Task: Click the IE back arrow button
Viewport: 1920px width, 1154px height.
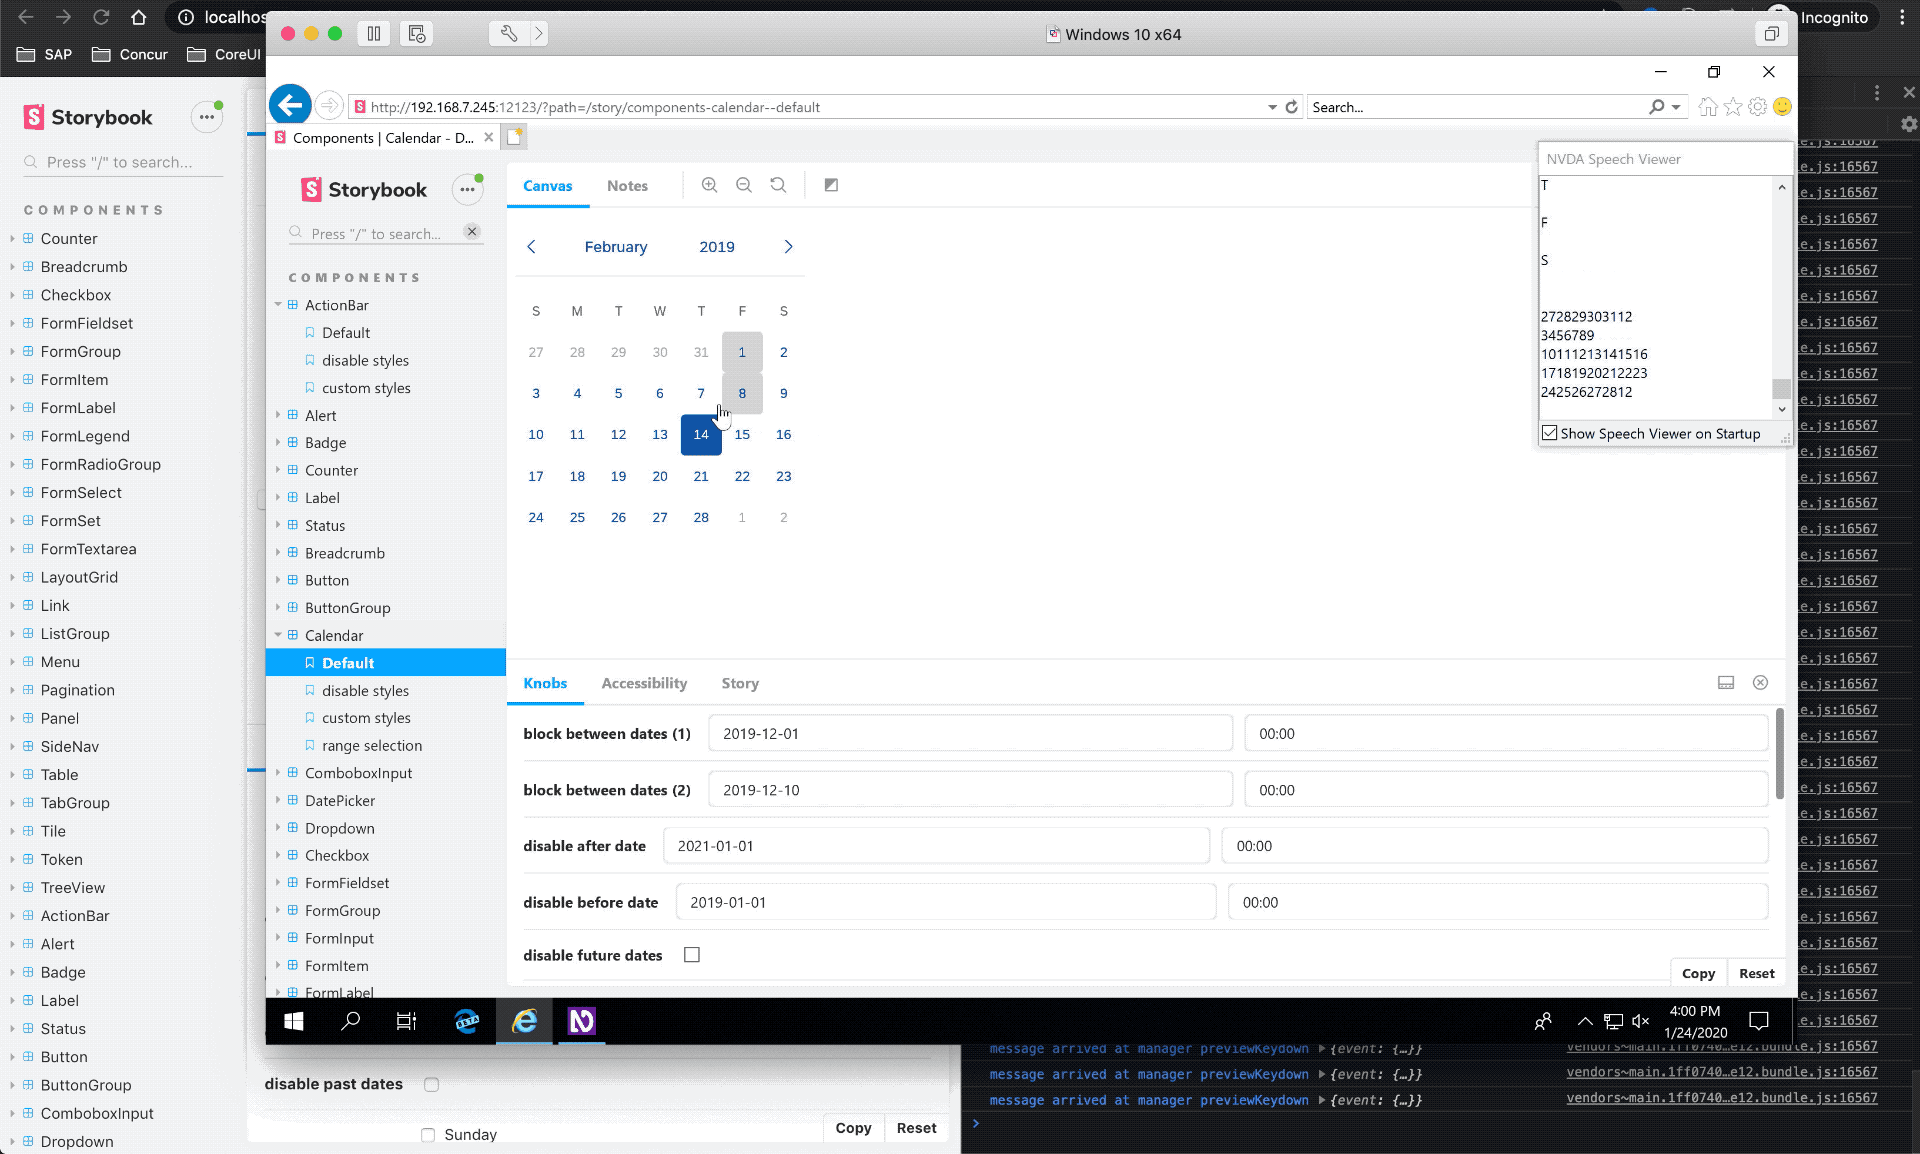Action: [x=290, y=104]
